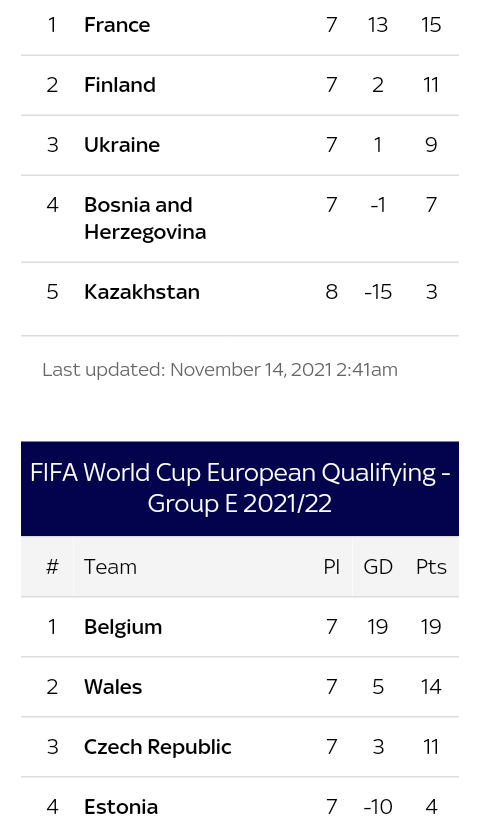Open Bosnia and Herzegovina team page

click(145, 218)
